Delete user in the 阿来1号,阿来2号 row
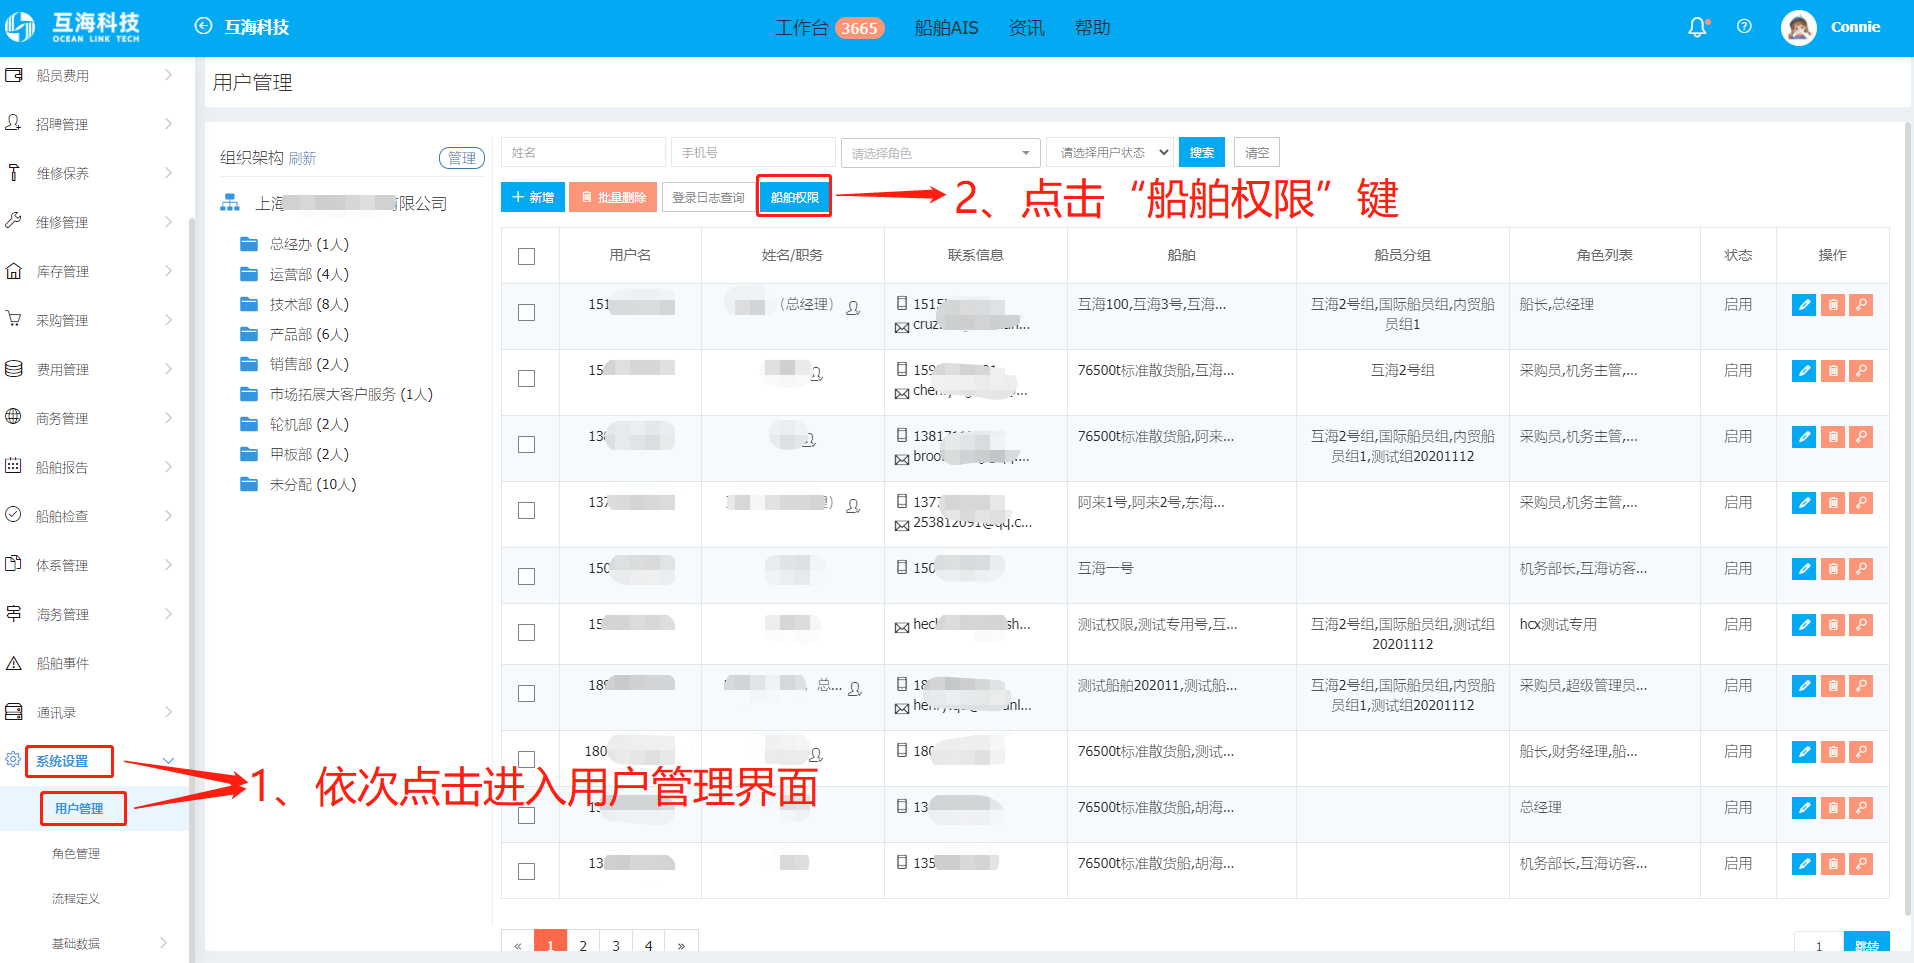Screen dimensions: 1914x963 pos(1832,503)
